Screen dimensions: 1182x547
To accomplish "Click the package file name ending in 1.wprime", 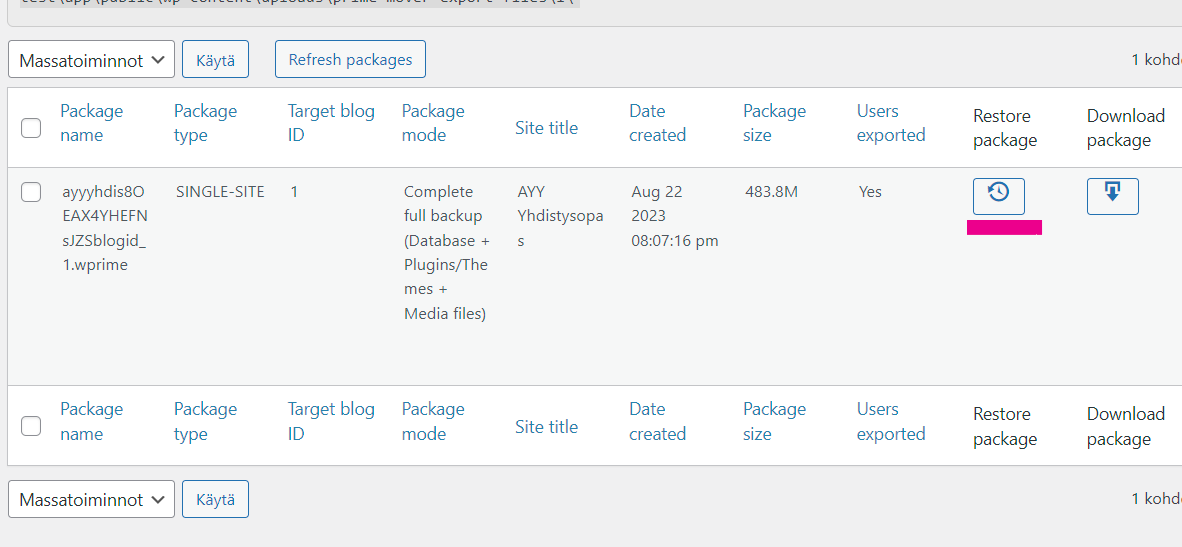I will [x=105, y=229].
